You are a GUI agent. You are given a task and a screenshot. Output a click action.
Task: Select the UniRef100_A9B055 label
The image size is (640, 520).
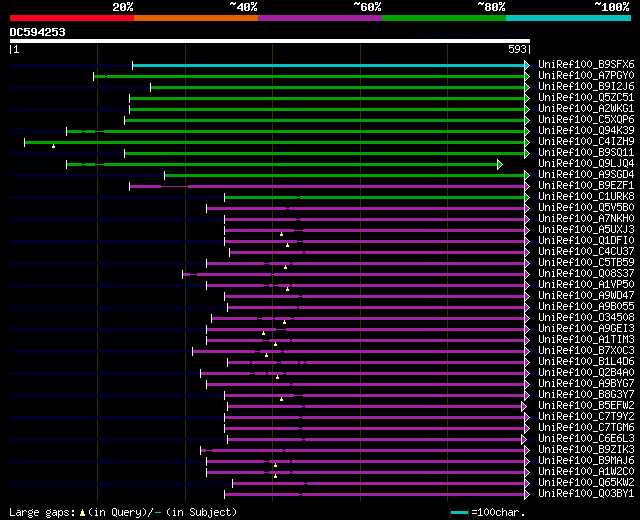tap(586, 307)
